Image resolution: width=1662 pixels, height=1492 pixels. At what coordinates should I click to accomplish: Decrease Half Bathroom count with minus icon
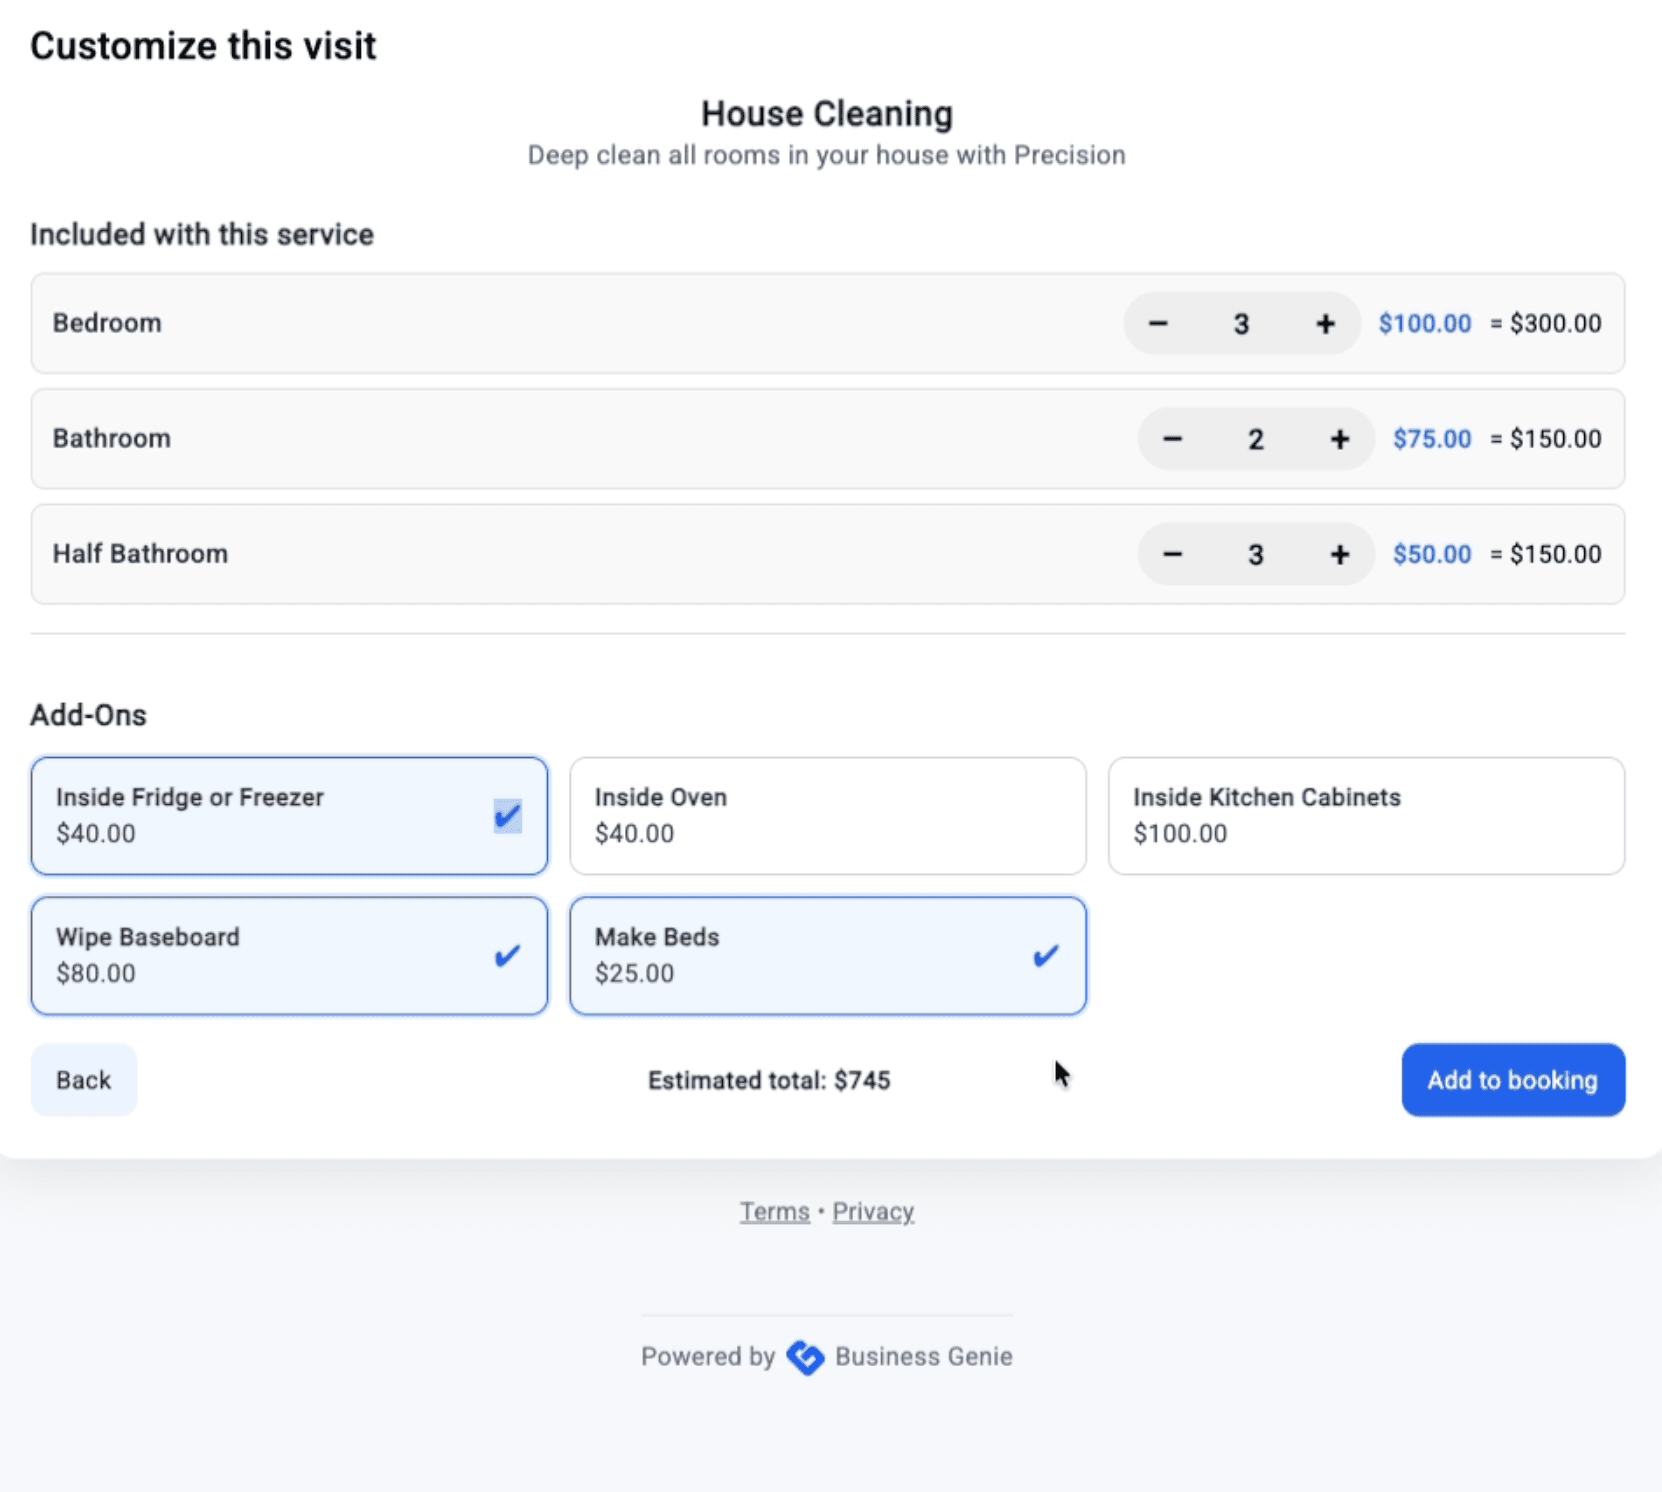(1172, 554)
